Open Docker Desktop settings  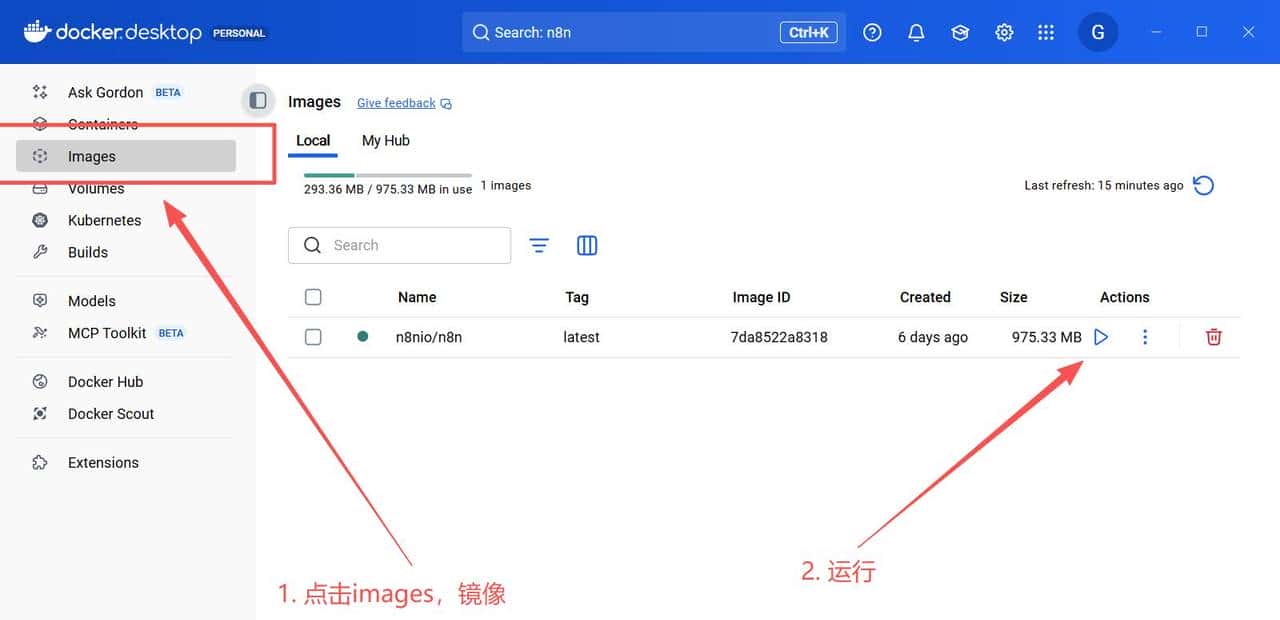[x=1004, y=31]
